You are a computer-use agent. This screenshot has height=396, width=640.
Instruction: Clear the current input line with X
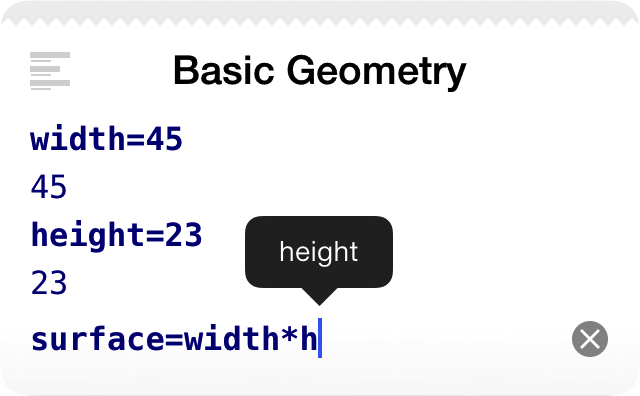(x=590, y=339)
